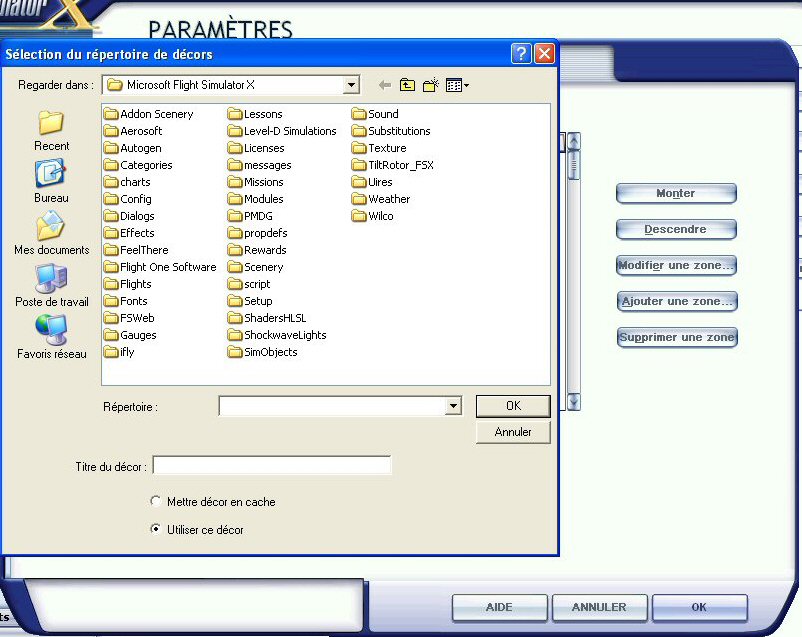Viewport: 802px width, 637px height.
Task: Select the Lessons folder
Action: tap(255, 114)
